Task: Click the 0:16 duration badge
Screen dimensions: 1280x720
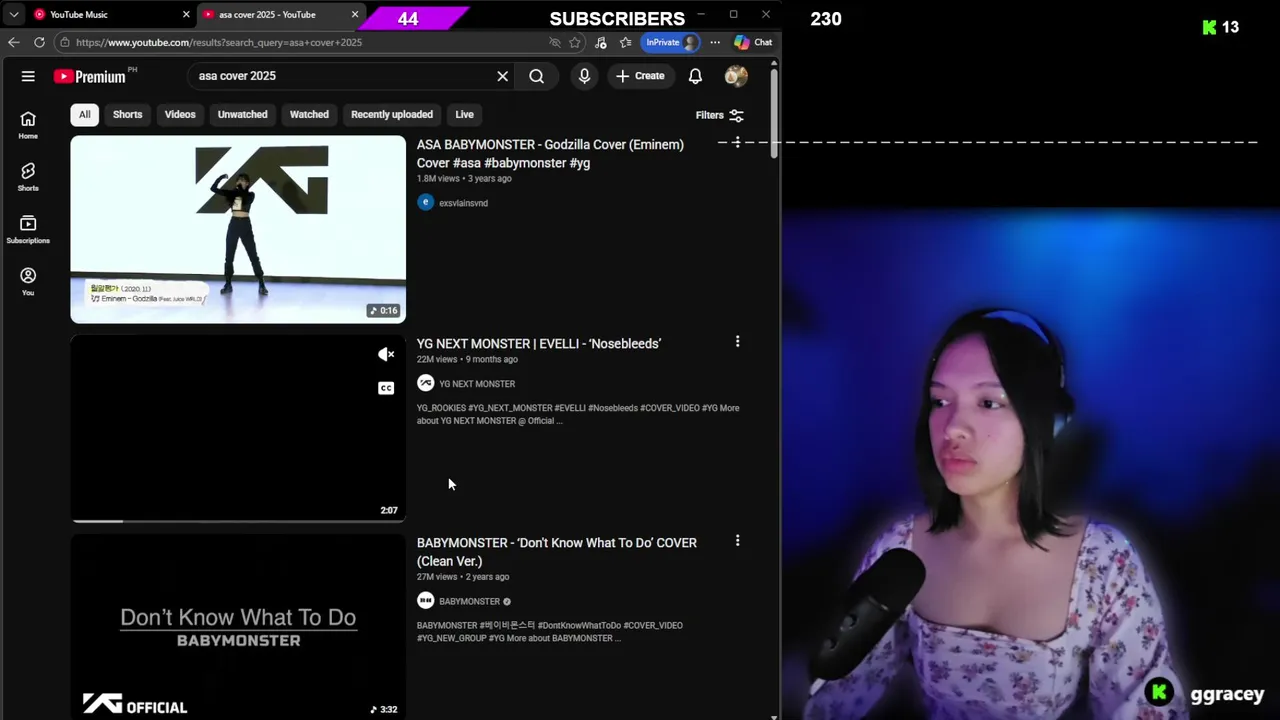Action: 384,311
